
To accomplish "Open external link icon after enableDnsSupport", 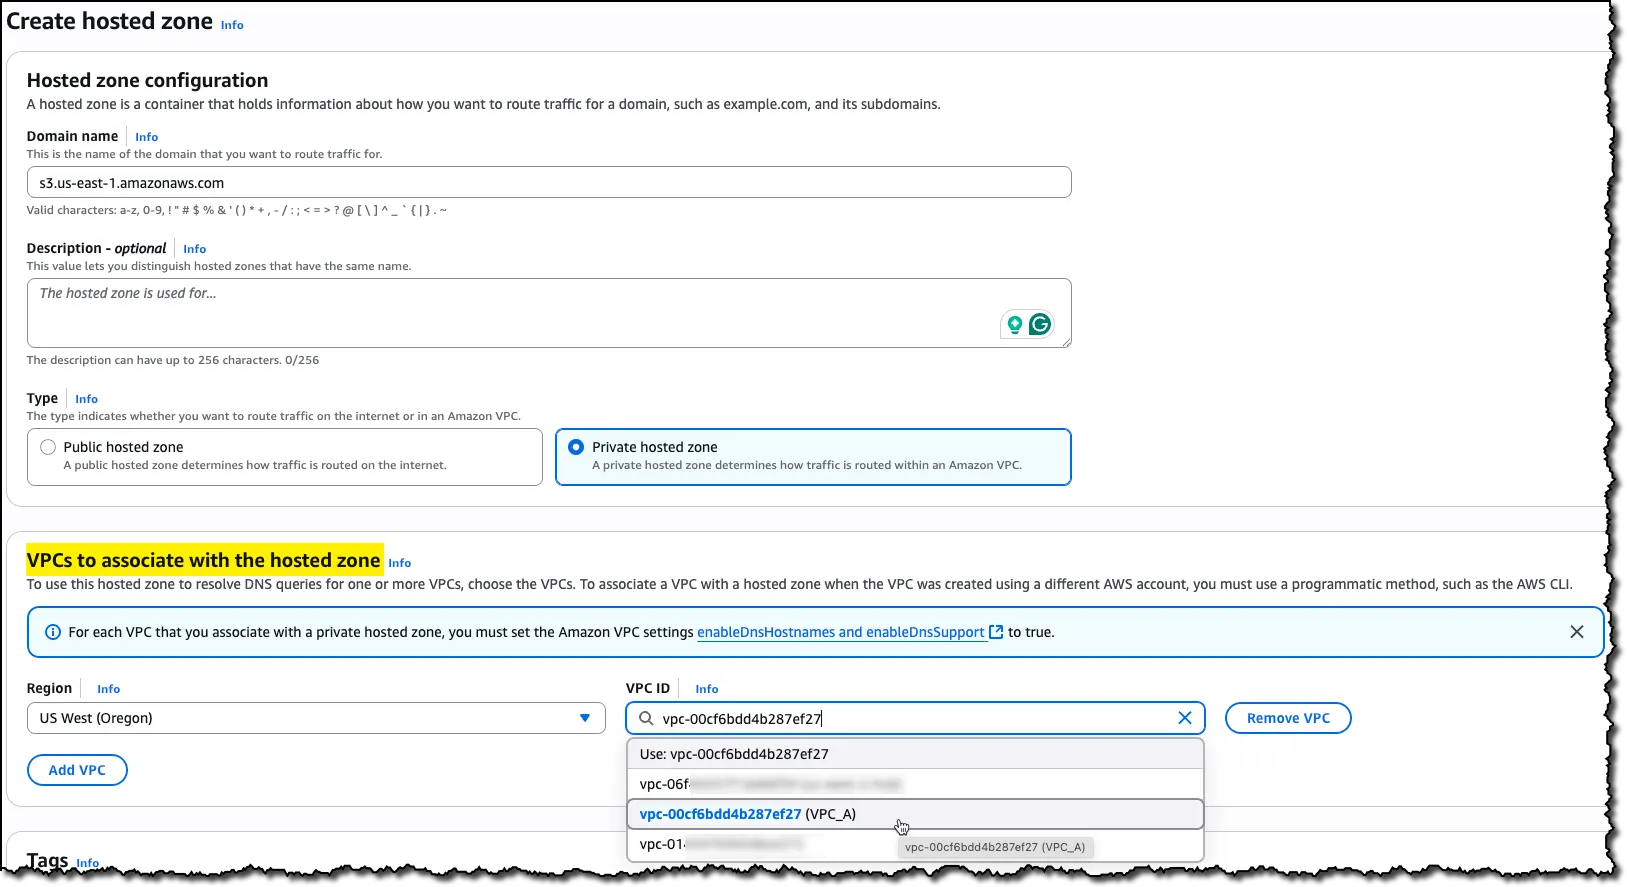I will (x=996, y=632).
